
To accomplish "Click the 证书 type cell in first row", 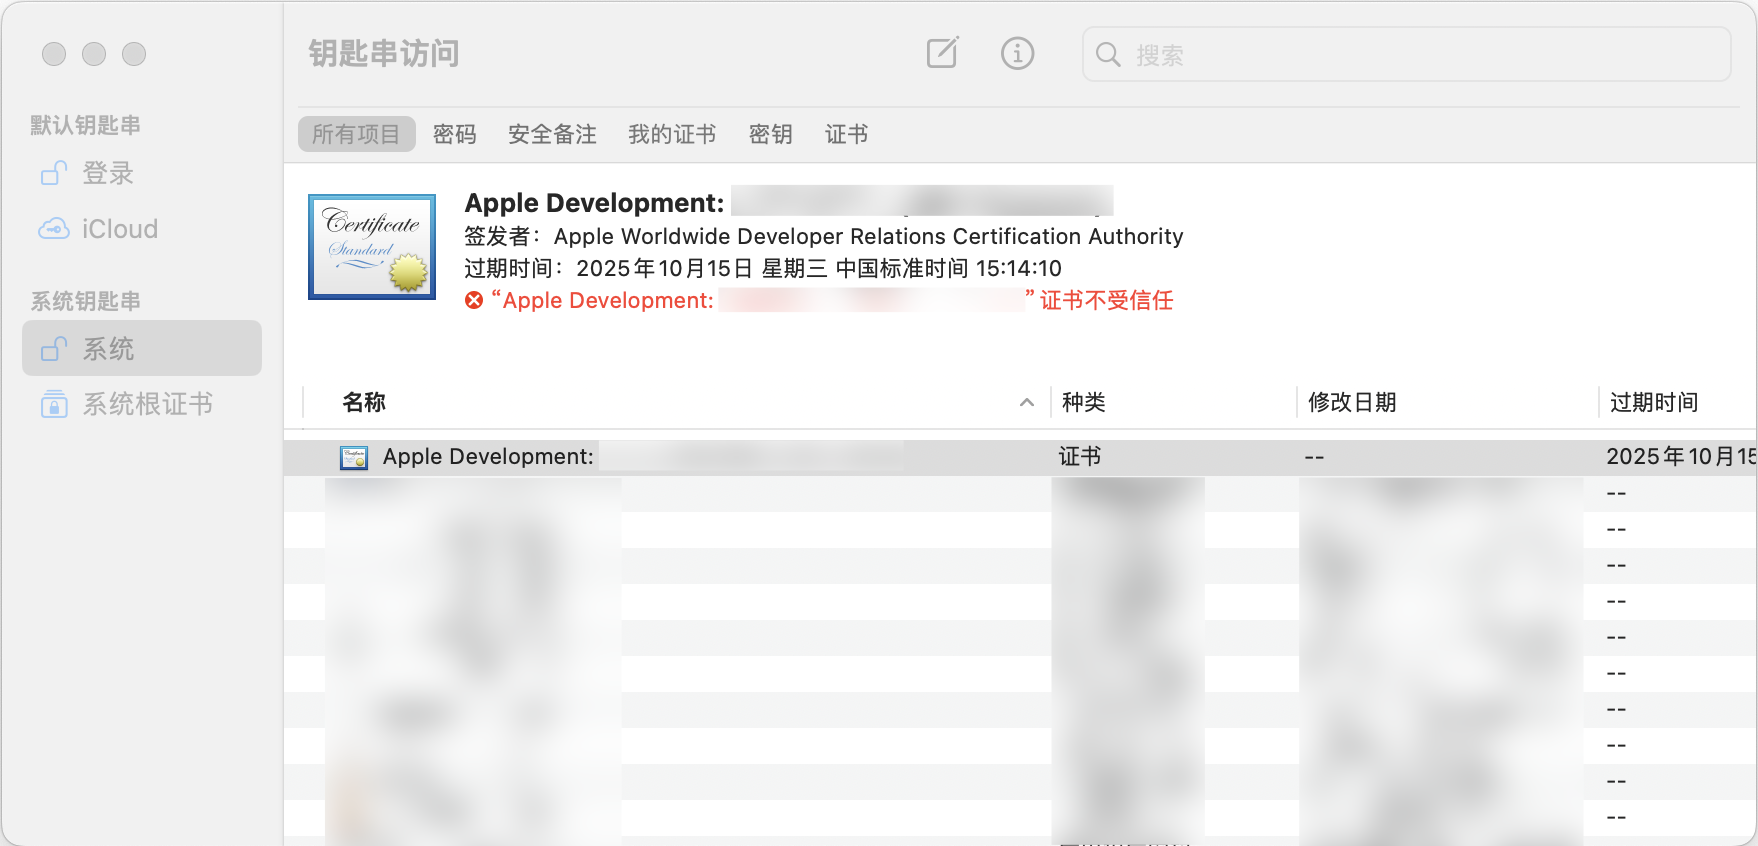I will pos(1080,457).
